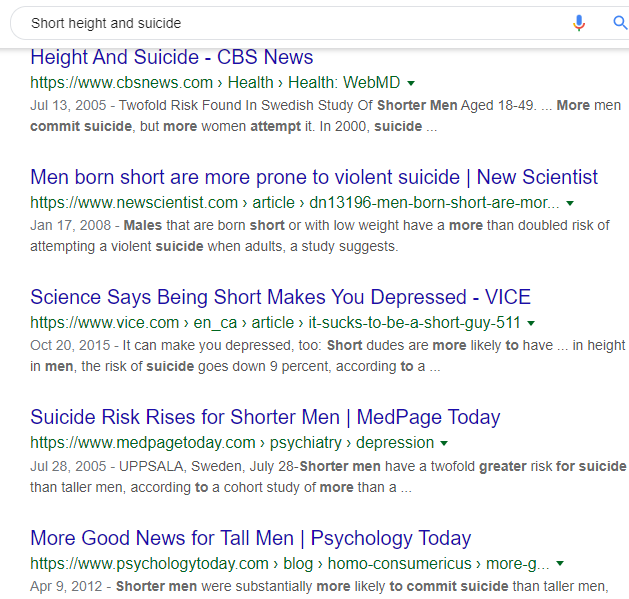The height and width of the screenshot is (599, 629).
Task: Click the green medpagetoday.com psychiatry depression URL
Action: coord(232,443)
